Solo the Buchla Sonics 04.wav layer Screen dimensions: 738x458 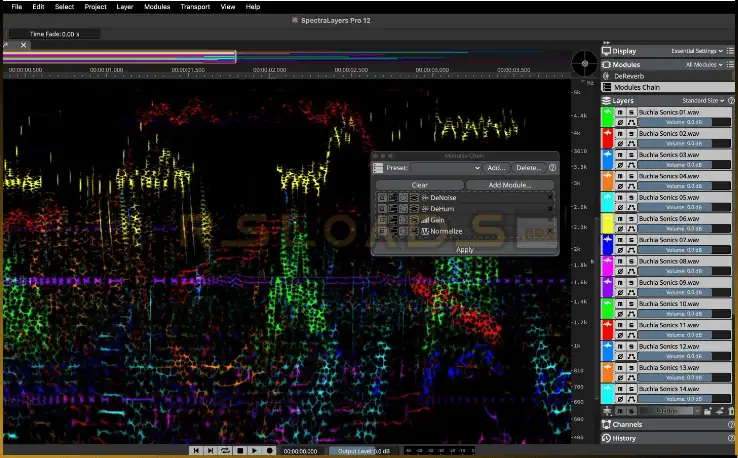(630, 176)
